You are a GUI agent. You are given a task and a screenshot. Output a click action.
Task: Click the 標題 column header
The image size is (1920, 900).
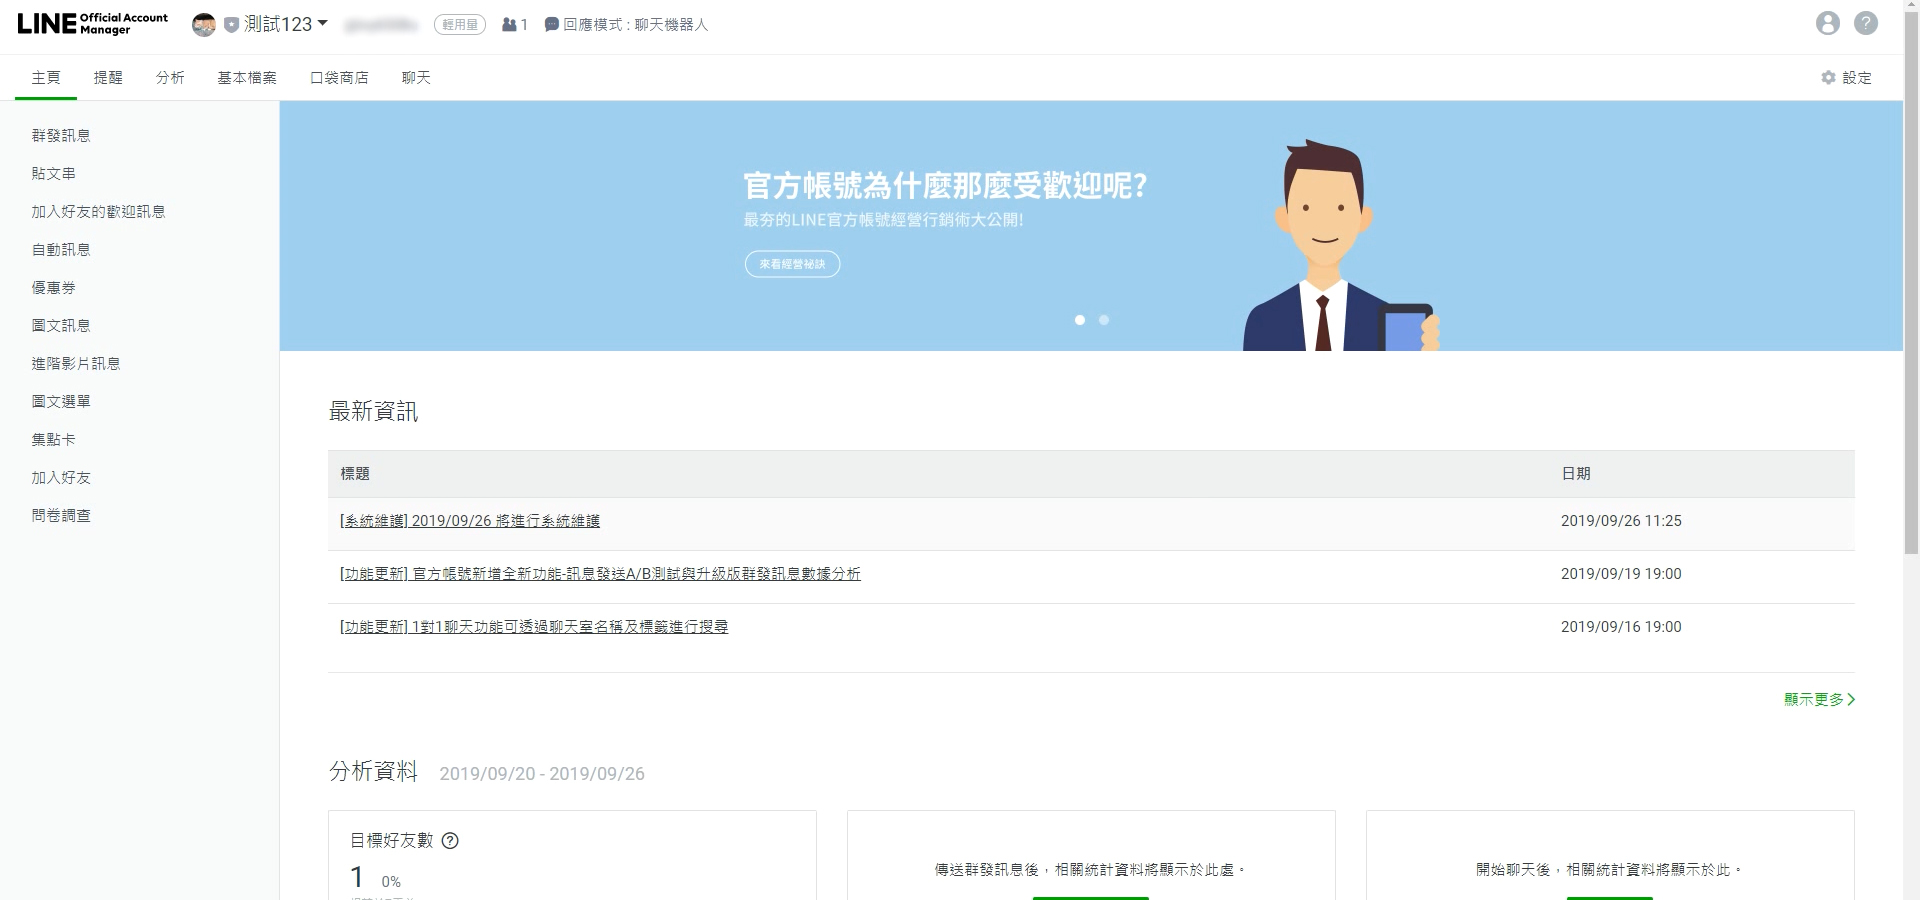point(355,473)
